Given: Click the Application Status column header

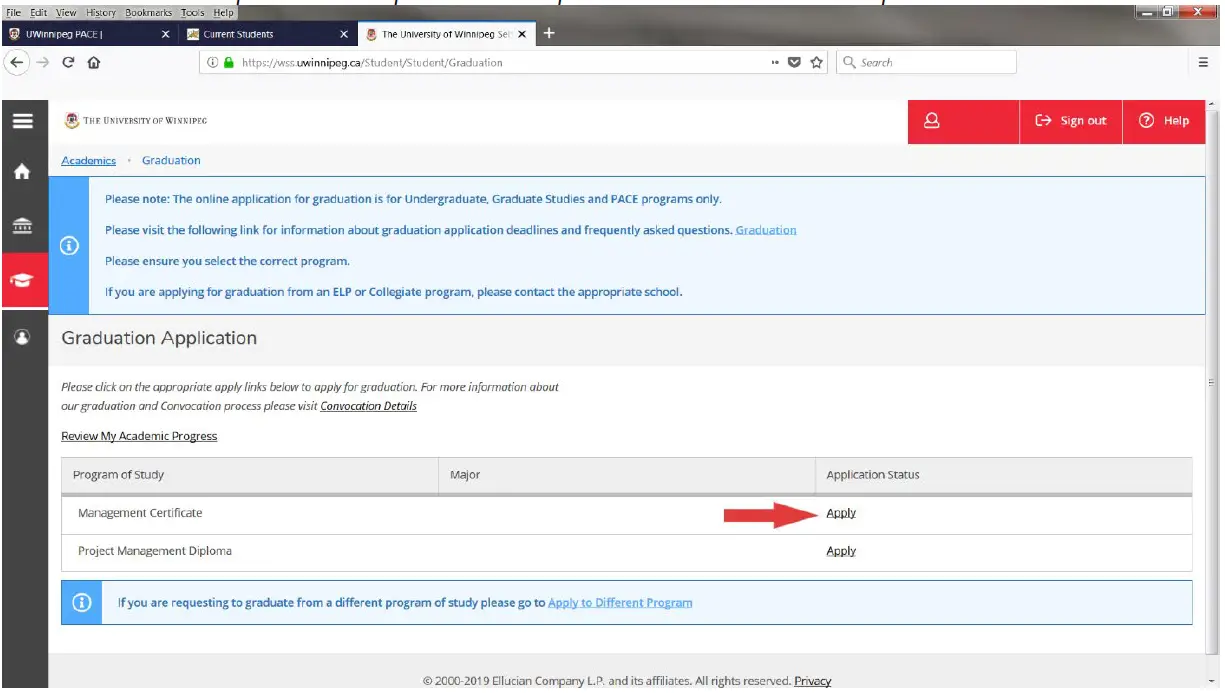Looking at the screenshot, I should pyautogui.click(x=1004, y=475).
